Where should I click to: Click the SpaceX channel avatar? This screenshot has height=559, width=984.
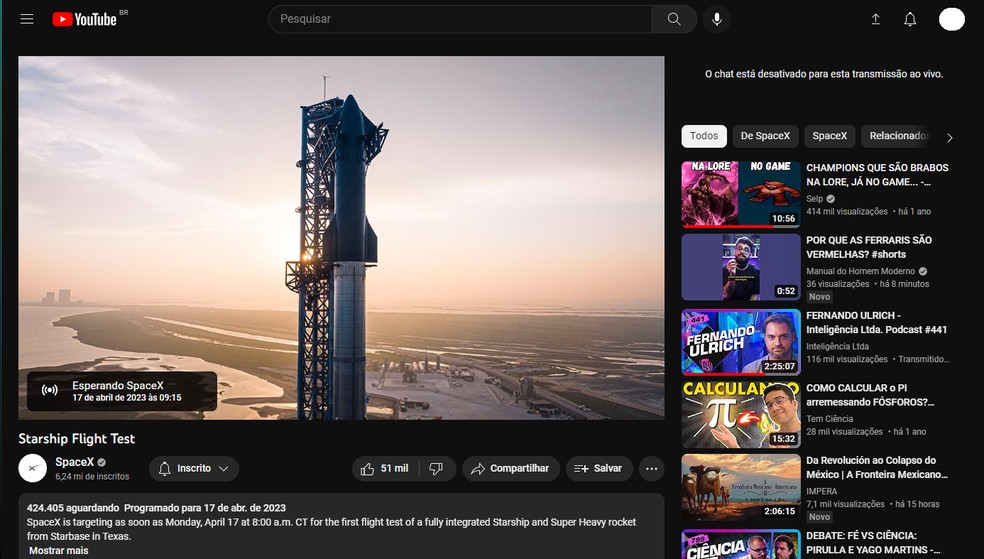tap(33, 469)
